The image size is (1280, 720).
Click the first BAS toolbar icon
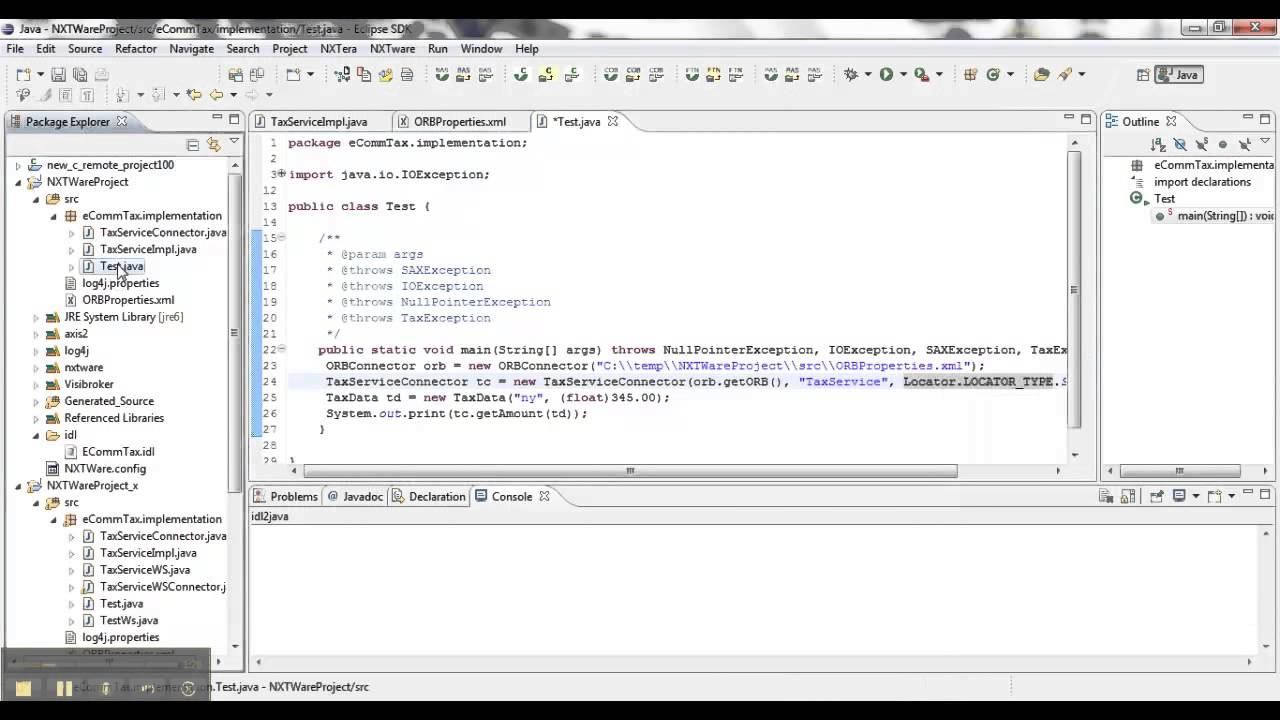442,75
